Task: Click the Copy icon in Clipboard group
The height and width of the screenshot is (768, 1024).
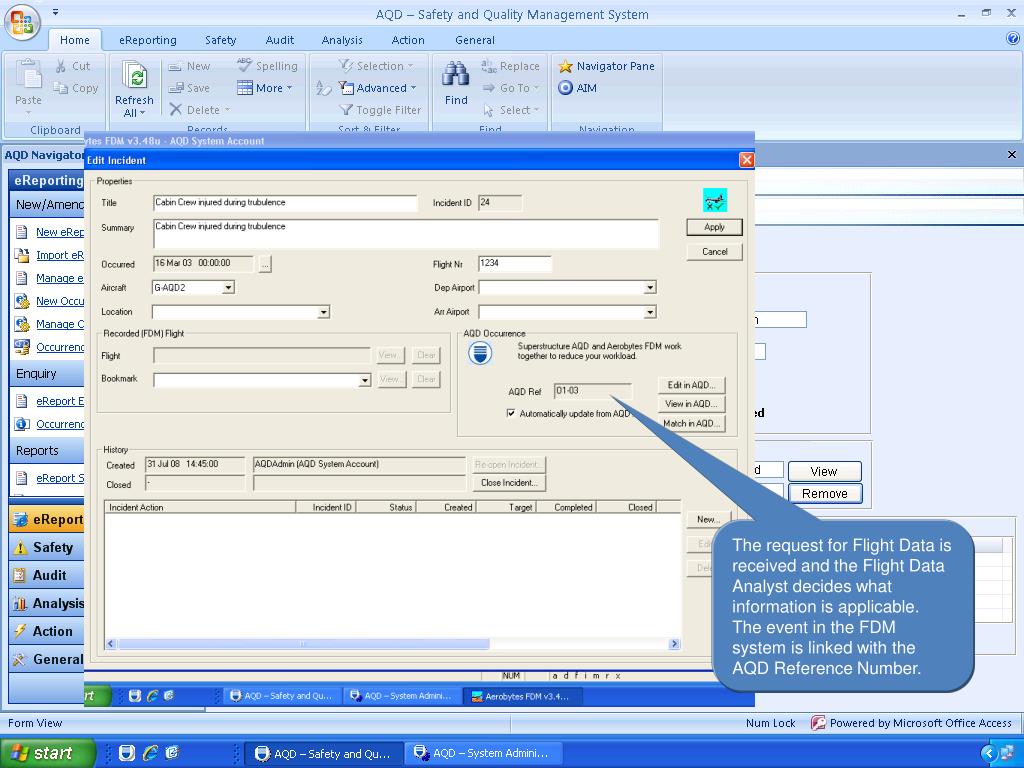Action: [x=61, y=88]
